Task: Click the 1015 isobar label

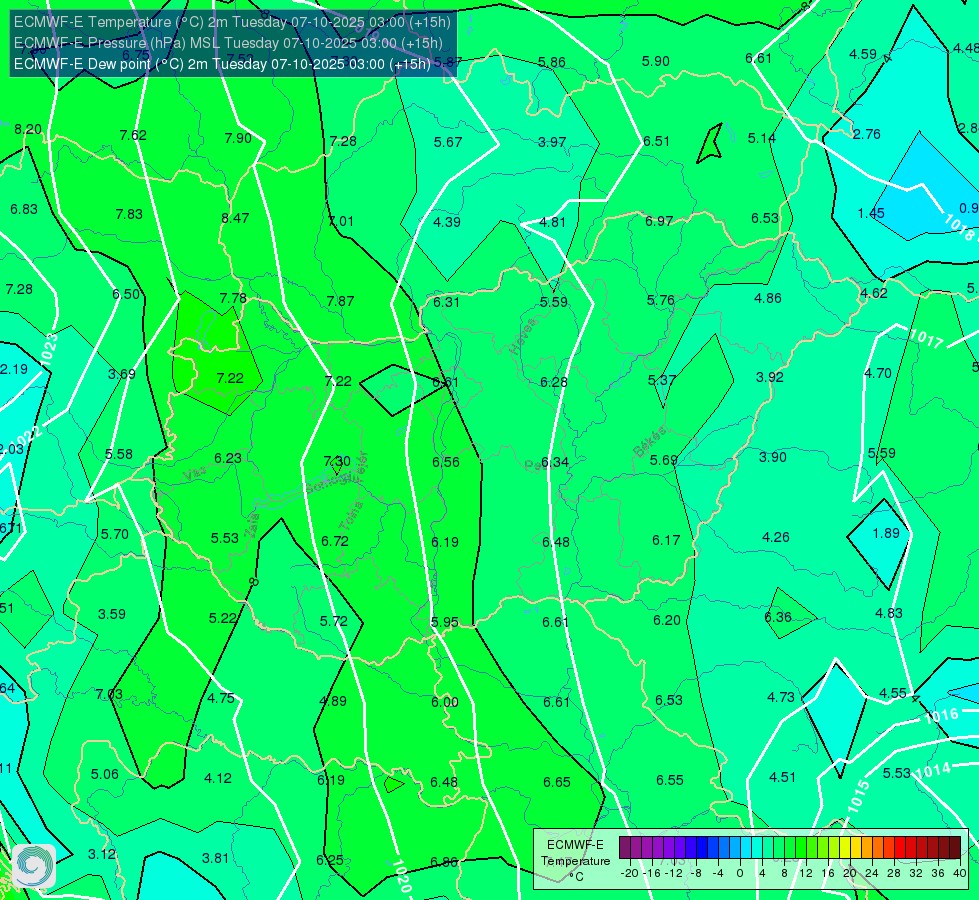Action: (858, 797)
